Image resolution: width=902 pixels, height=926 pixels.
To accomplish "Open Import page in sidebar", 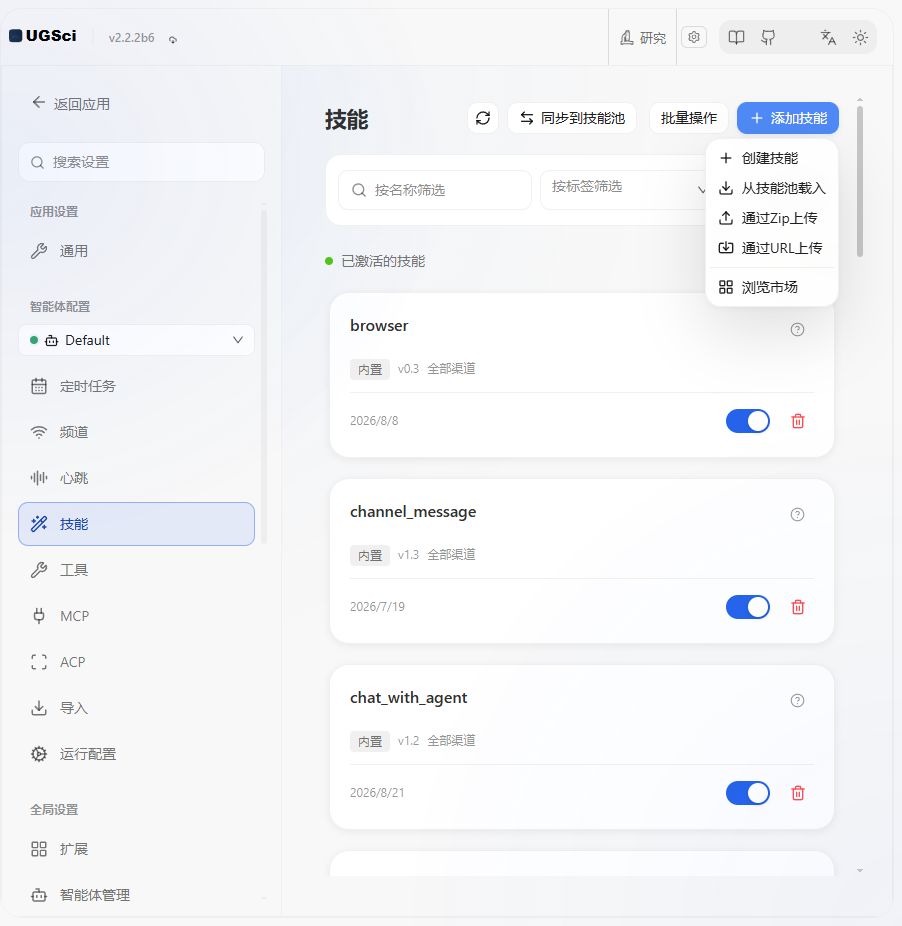I will (136, 708).
